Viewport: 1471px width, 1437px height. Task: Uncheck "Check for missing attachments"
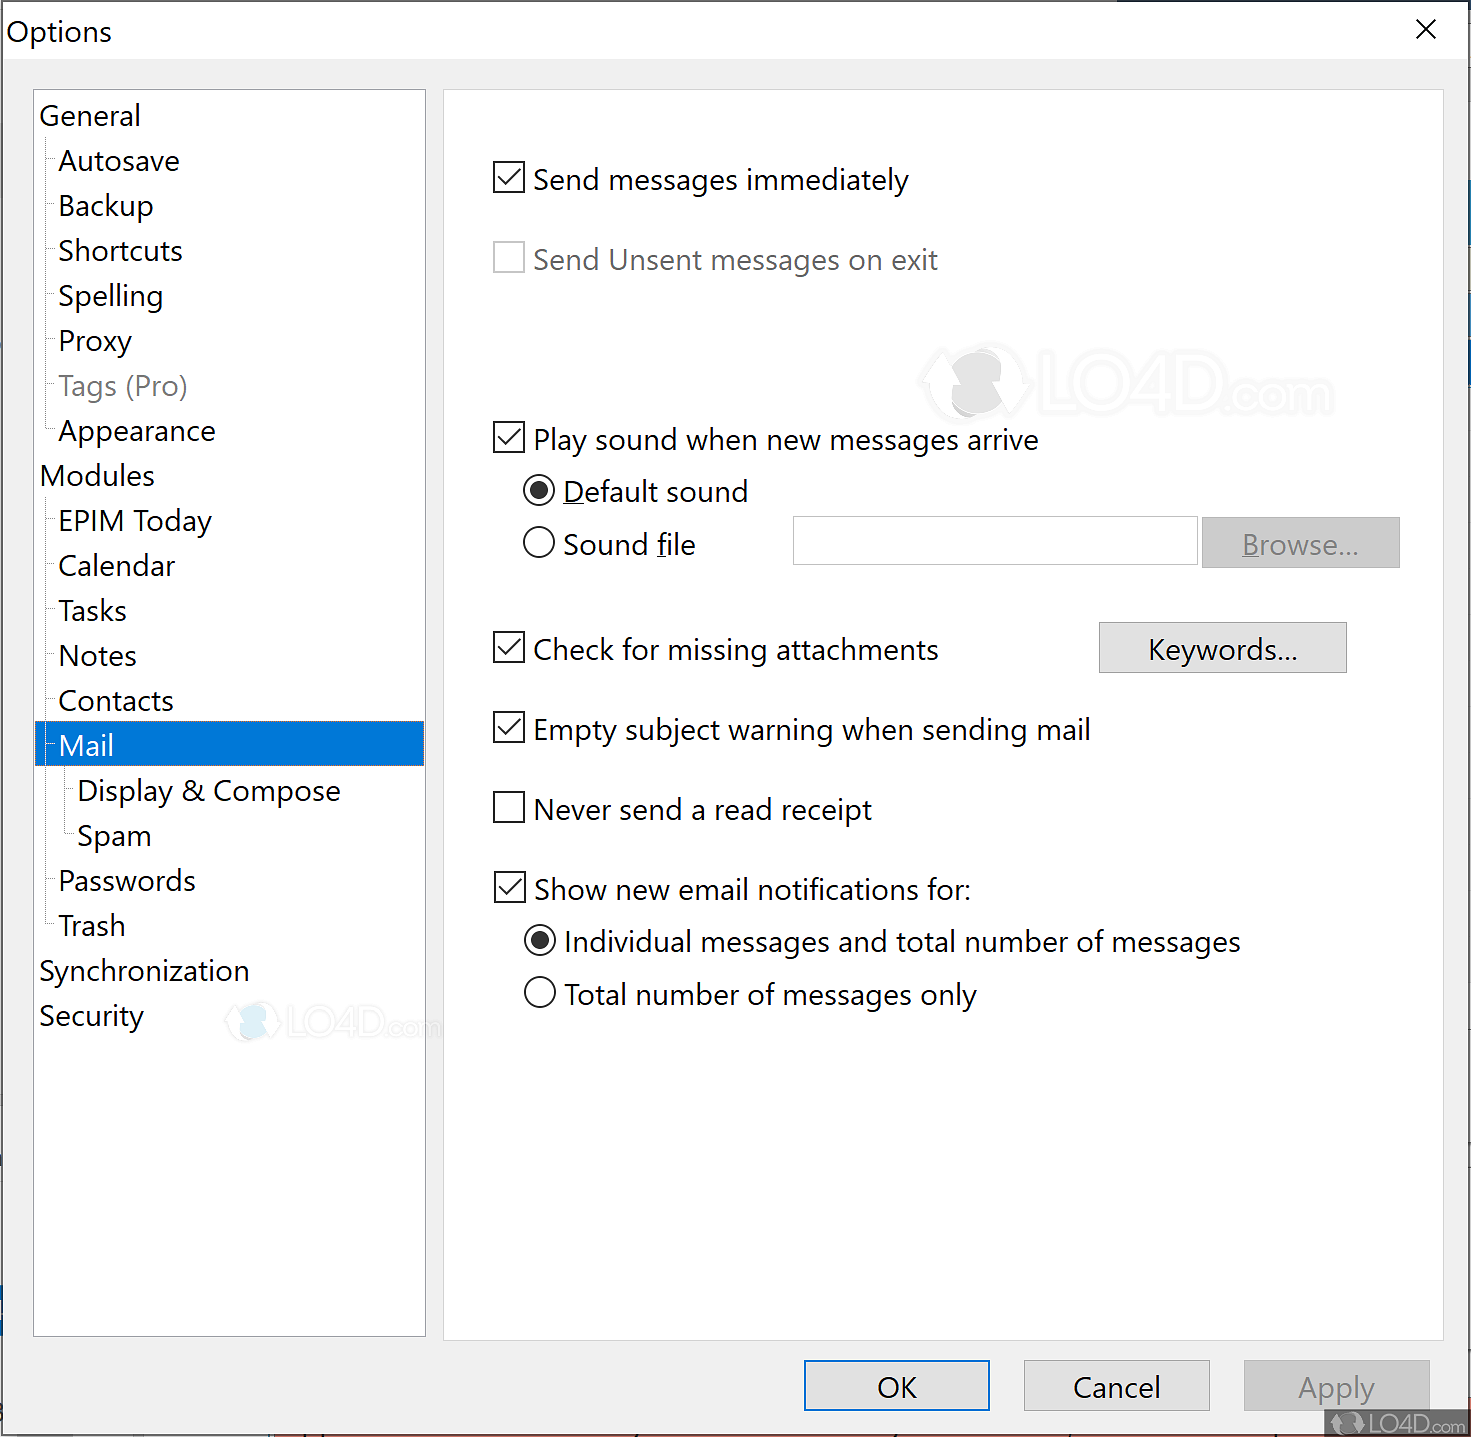pyautogui.click(x=508, y=647)
